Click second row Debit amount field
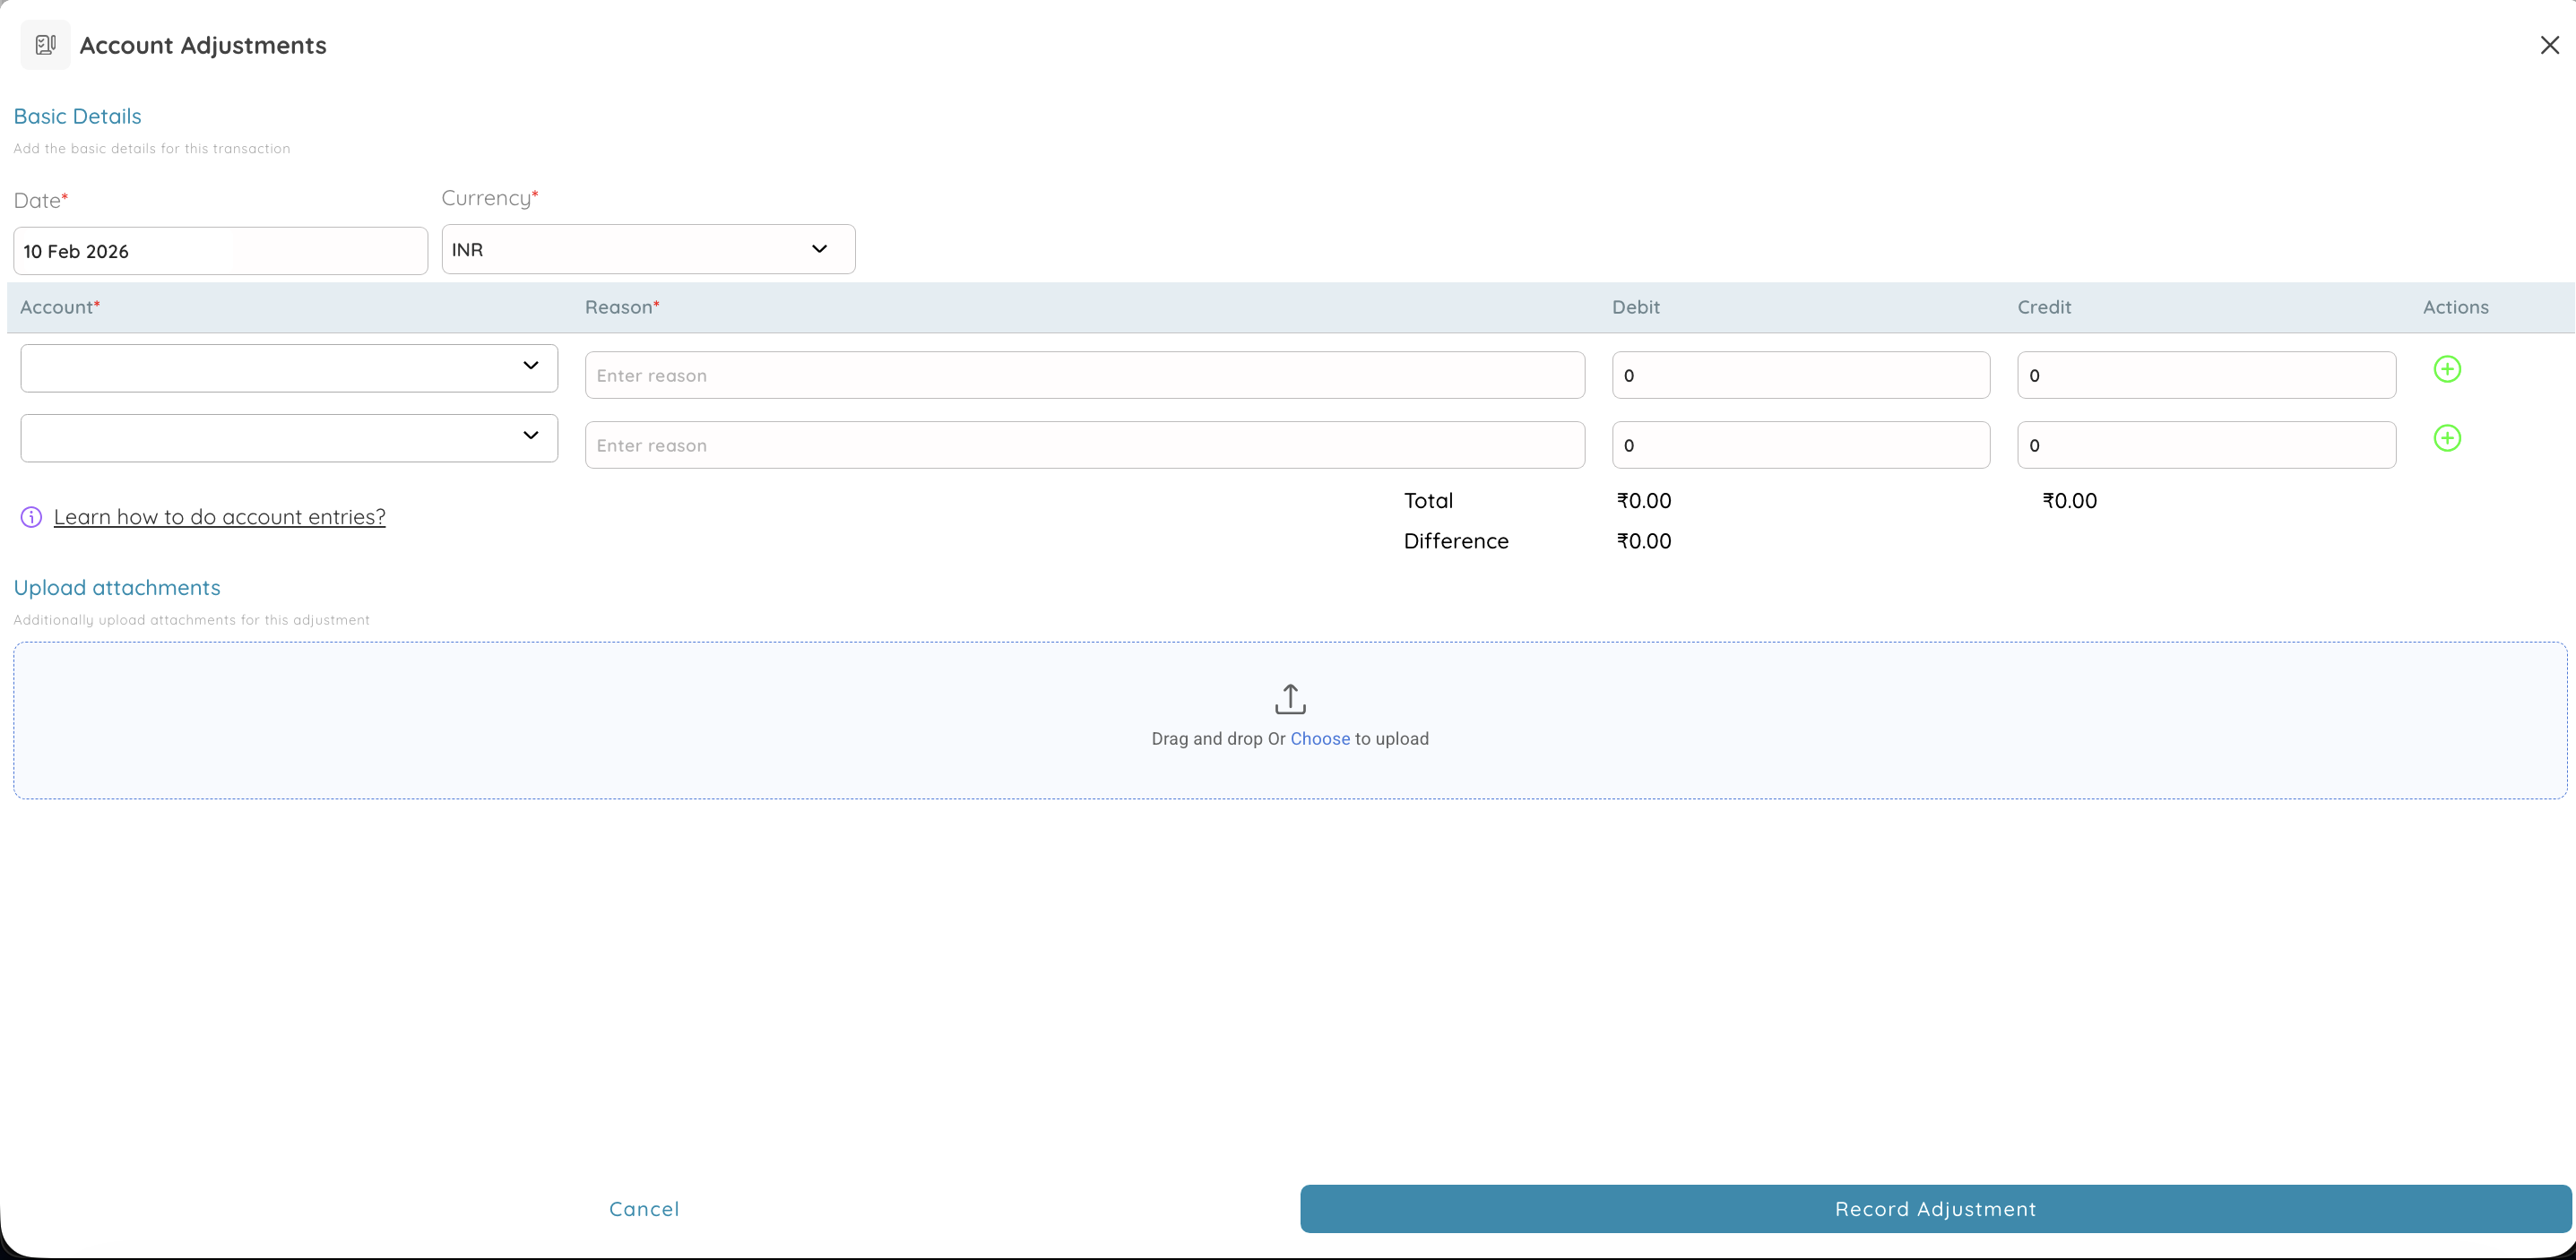Screen dimensions: 2576x1260 click(x=1800, y=445)
